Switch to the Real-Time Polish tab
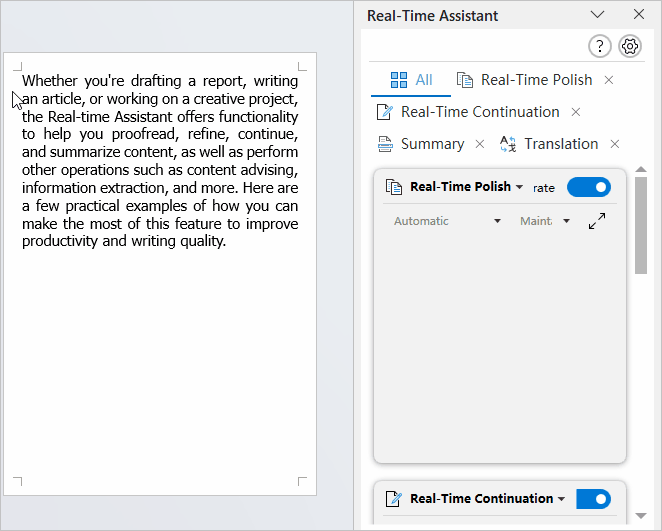 pos(525,80)
